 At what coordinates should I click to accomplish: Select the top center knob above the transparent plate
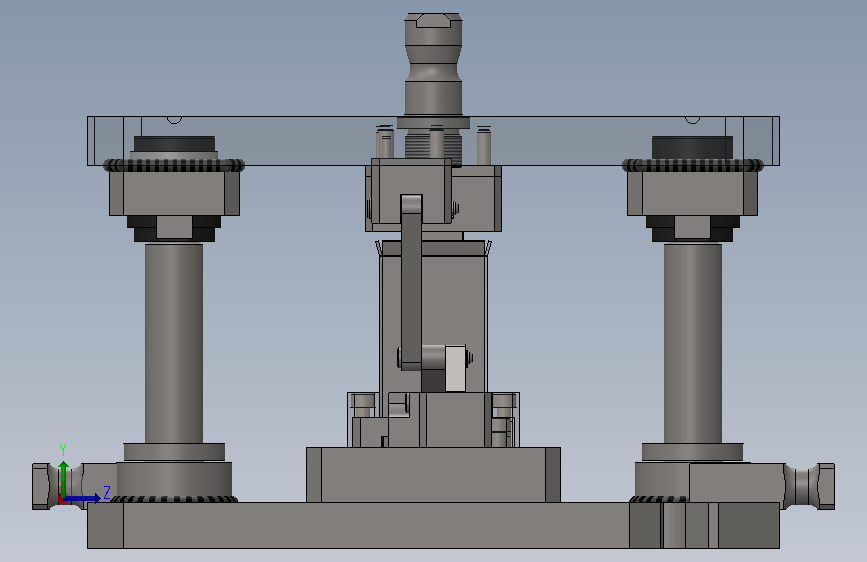(434, 64)
